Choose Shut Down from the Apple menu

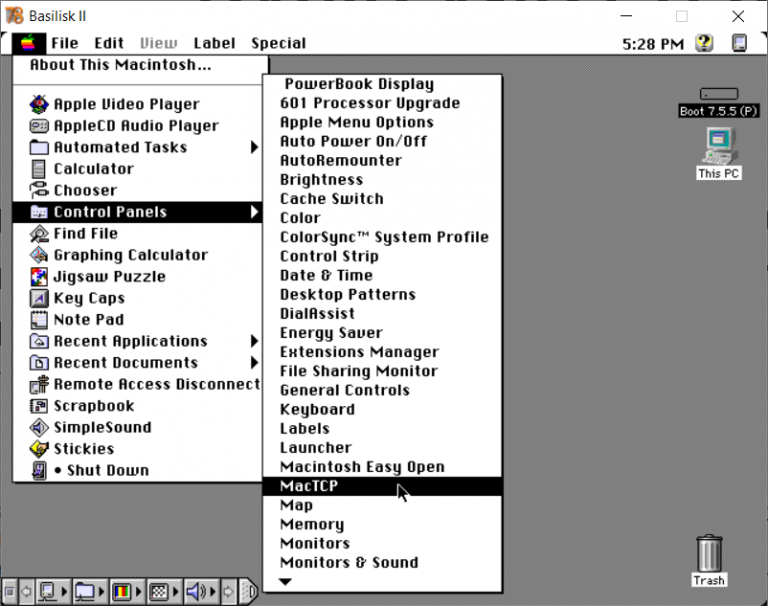137,471
